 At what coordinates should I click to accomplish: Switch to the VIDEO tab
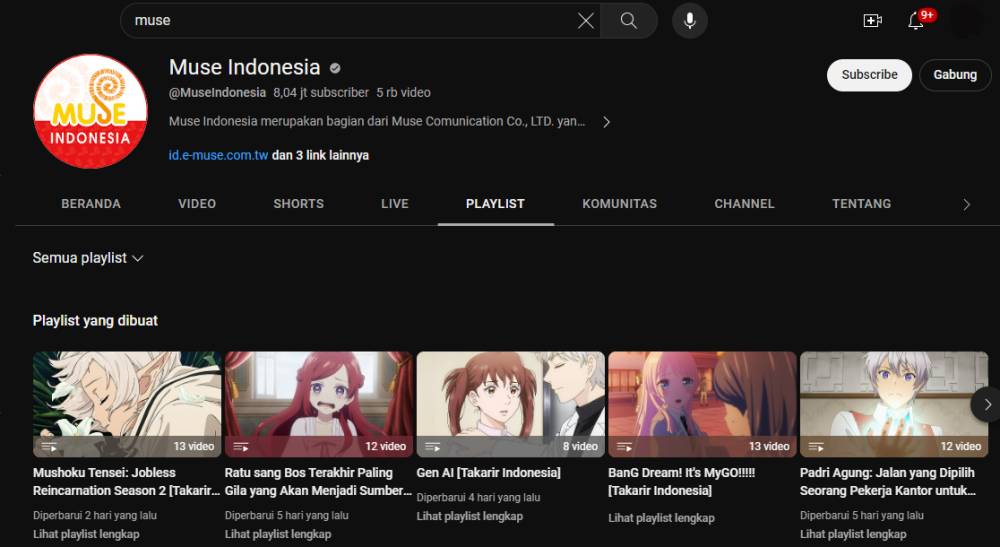pyautogui.click(x=197, y=204)
